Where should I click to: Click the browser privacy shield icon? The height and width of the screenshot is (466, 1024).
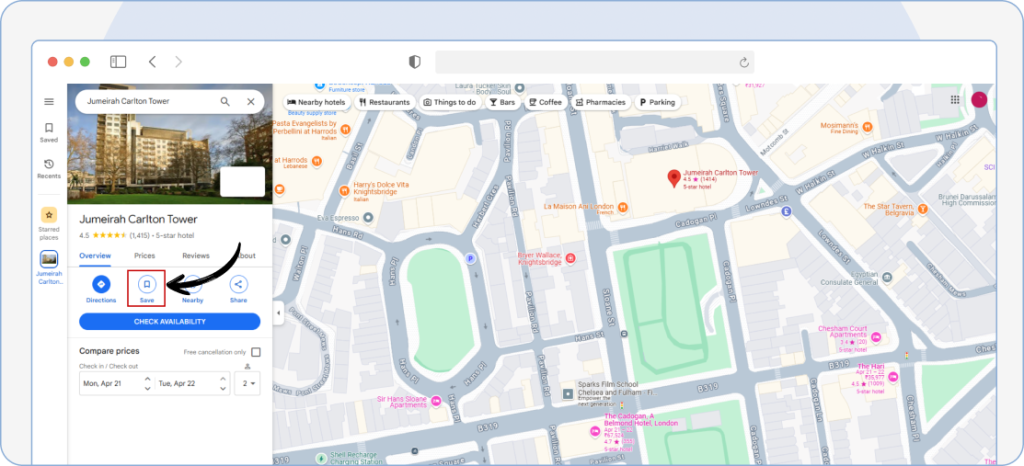pos(414,62)
